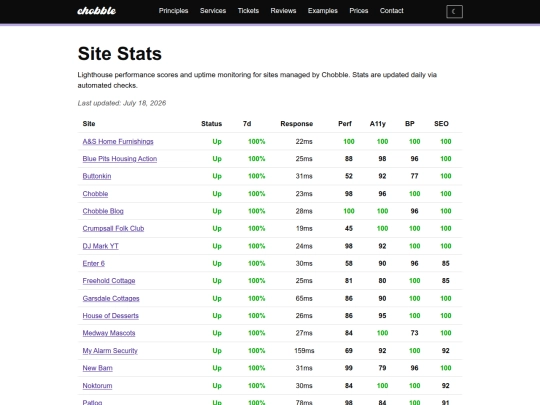The height and width of the screenshot is (405, 540).
Task: Select A11y score 80 for Freehold Cottage
Action: [x=382, y=281]
